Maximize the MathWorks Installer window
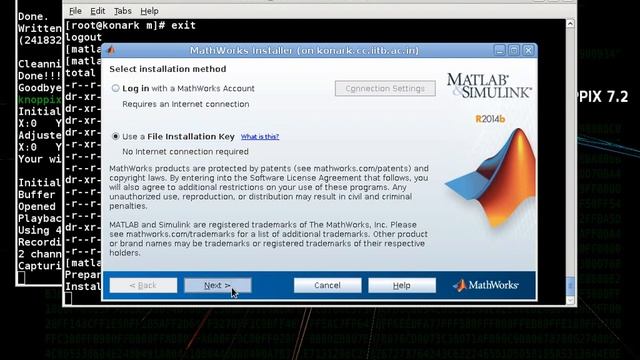The height and width of the screenshot is (360, 640). click(x=514, y=50)
